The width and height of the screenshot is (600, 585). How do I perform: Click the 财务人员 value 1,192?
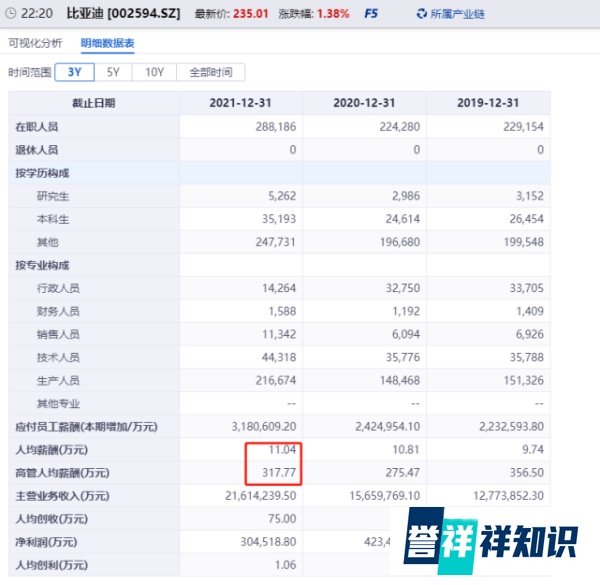coord(406,311)
